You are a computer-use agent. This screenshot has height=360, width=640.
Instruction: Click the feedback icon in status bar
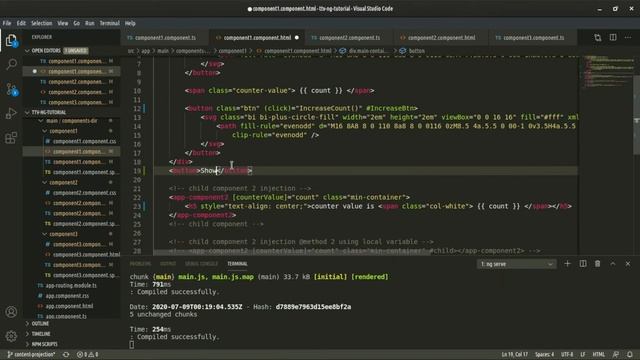pos(616,354)
